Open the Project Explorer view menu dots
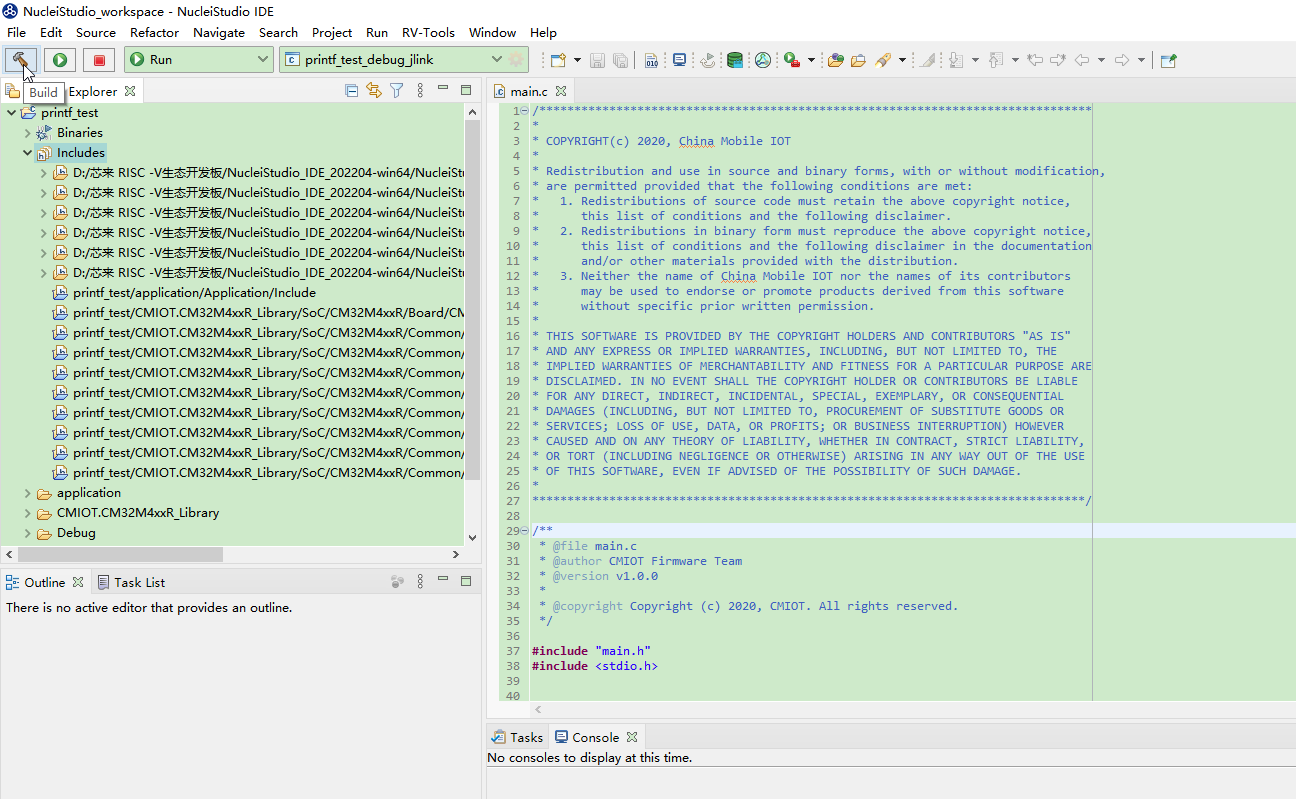The height and width of the screenshot is (799, 1296). (420, 90)
